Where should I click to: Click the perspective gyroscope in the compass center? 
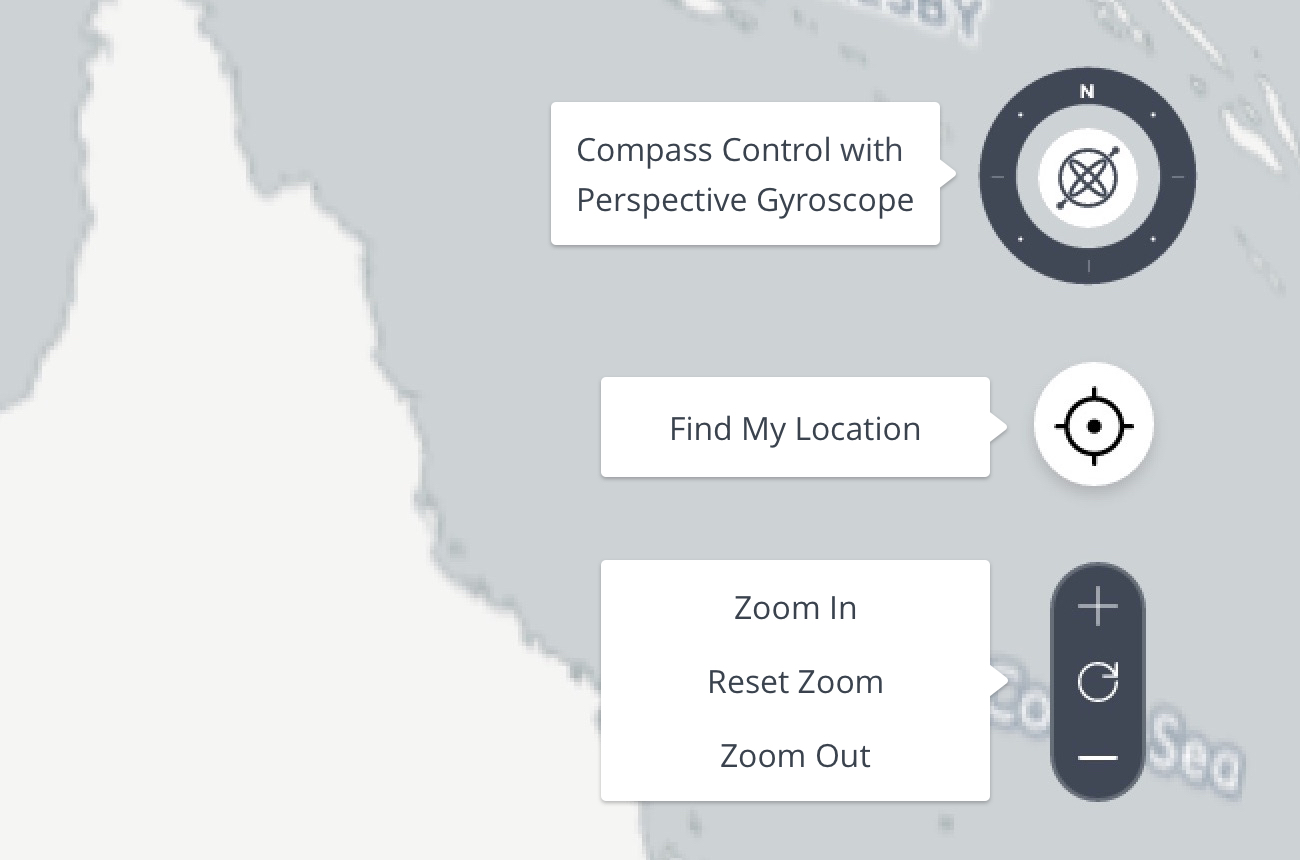[x=1087, y=175]
